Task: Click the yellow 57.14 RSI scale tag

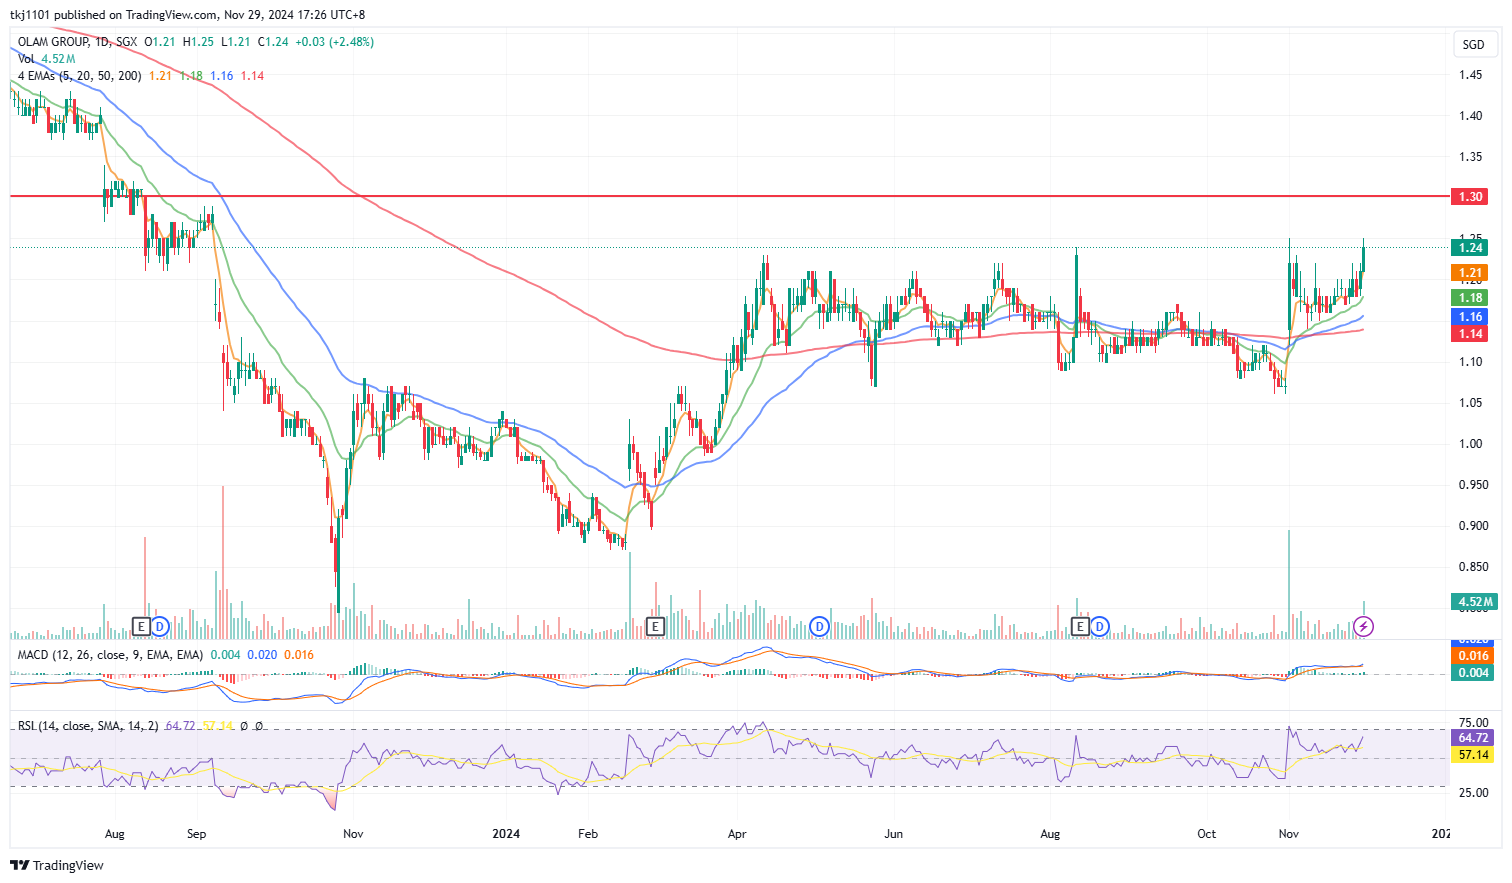Action: coord(1472,755)
